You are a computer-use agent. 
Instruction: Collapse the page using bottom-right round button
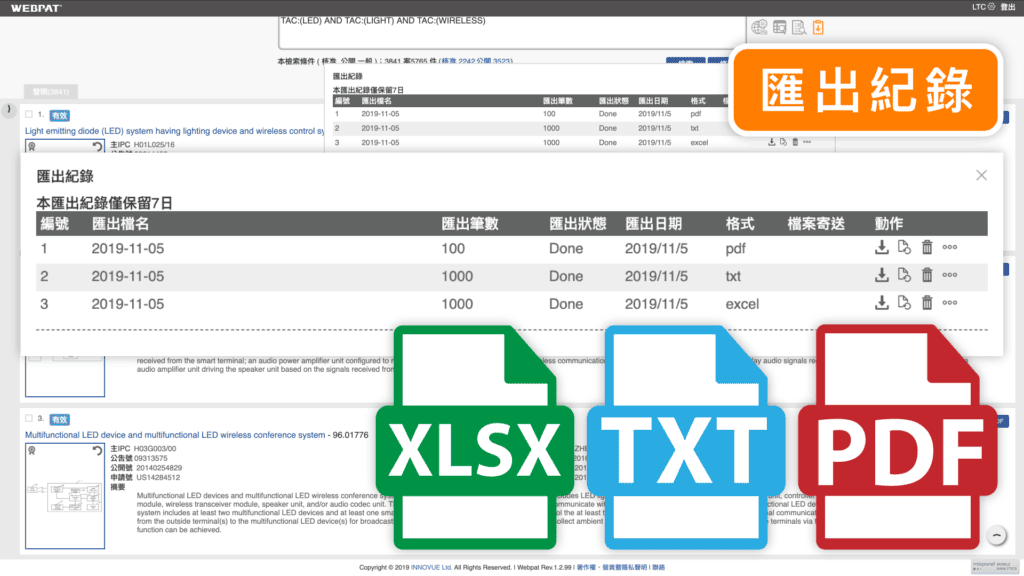click(x=996, y=536)
